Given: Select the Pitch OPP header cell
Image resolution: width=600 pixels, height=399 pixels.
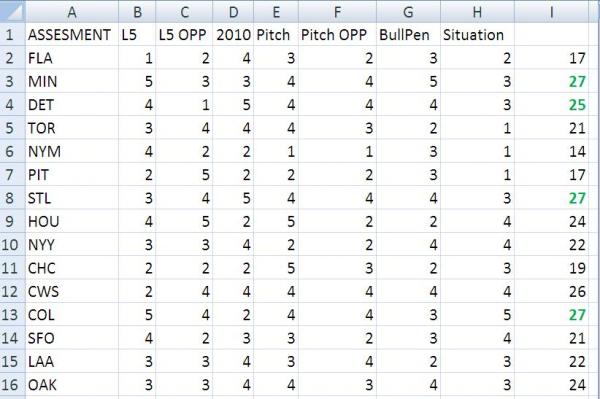Looking at the screenshot, I should 338,35.
